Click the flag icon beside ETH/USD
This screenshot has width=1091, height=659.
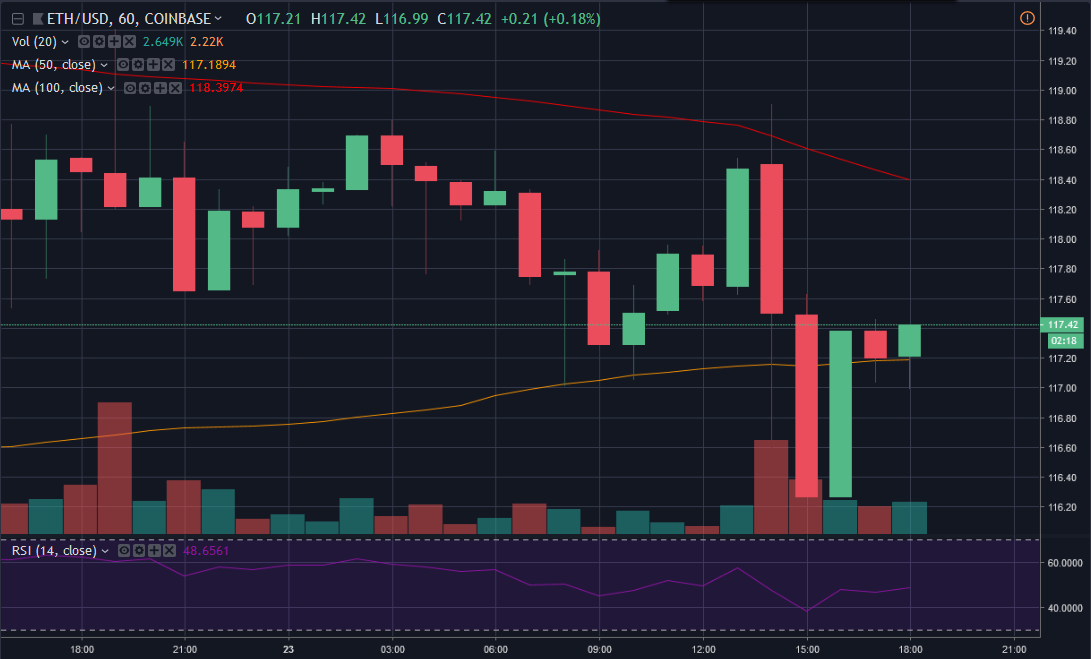click(x=38, y=19)
